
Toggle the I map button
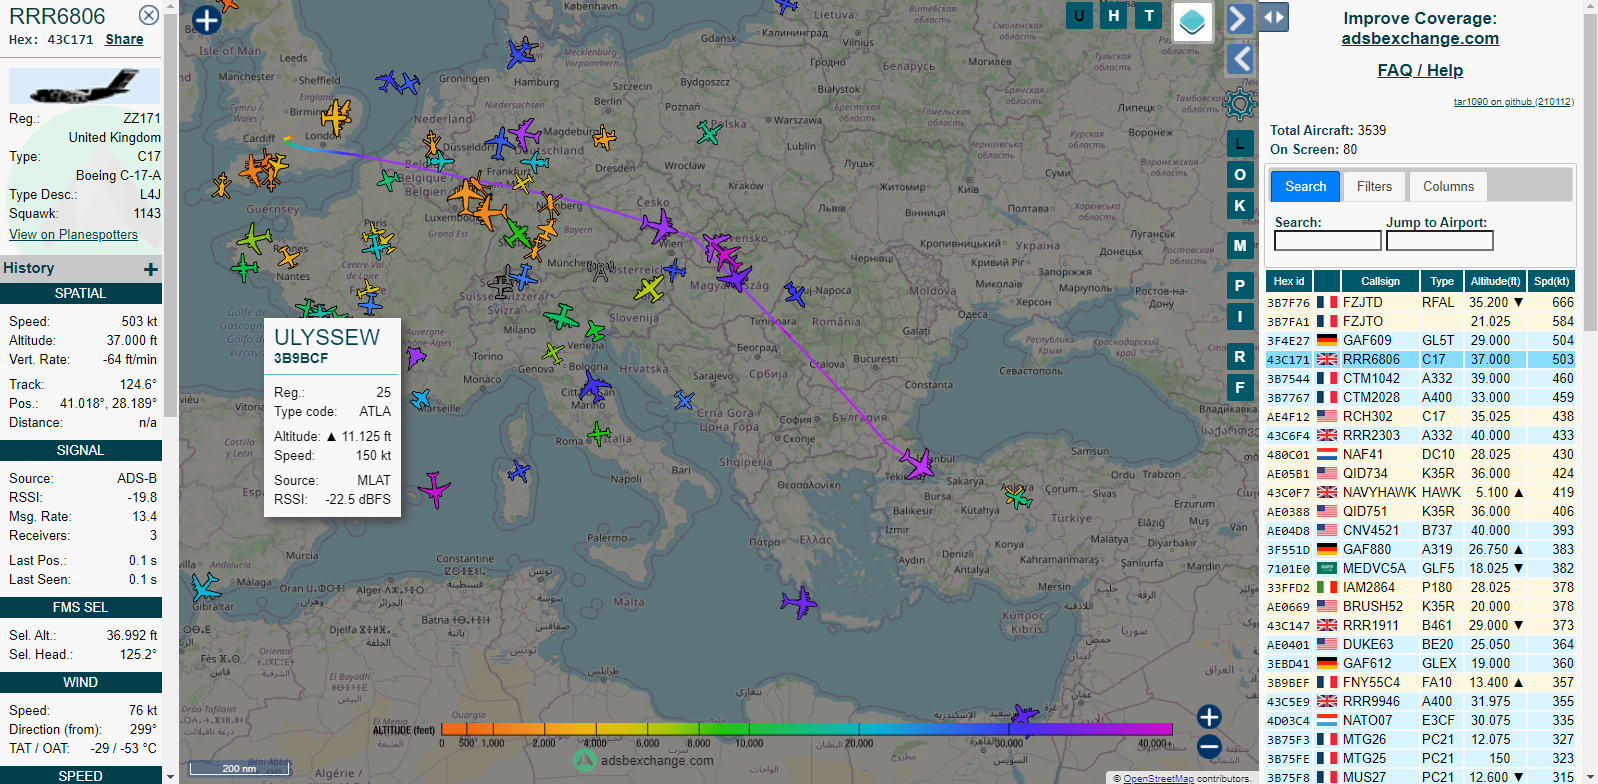tap(1240, 317)
